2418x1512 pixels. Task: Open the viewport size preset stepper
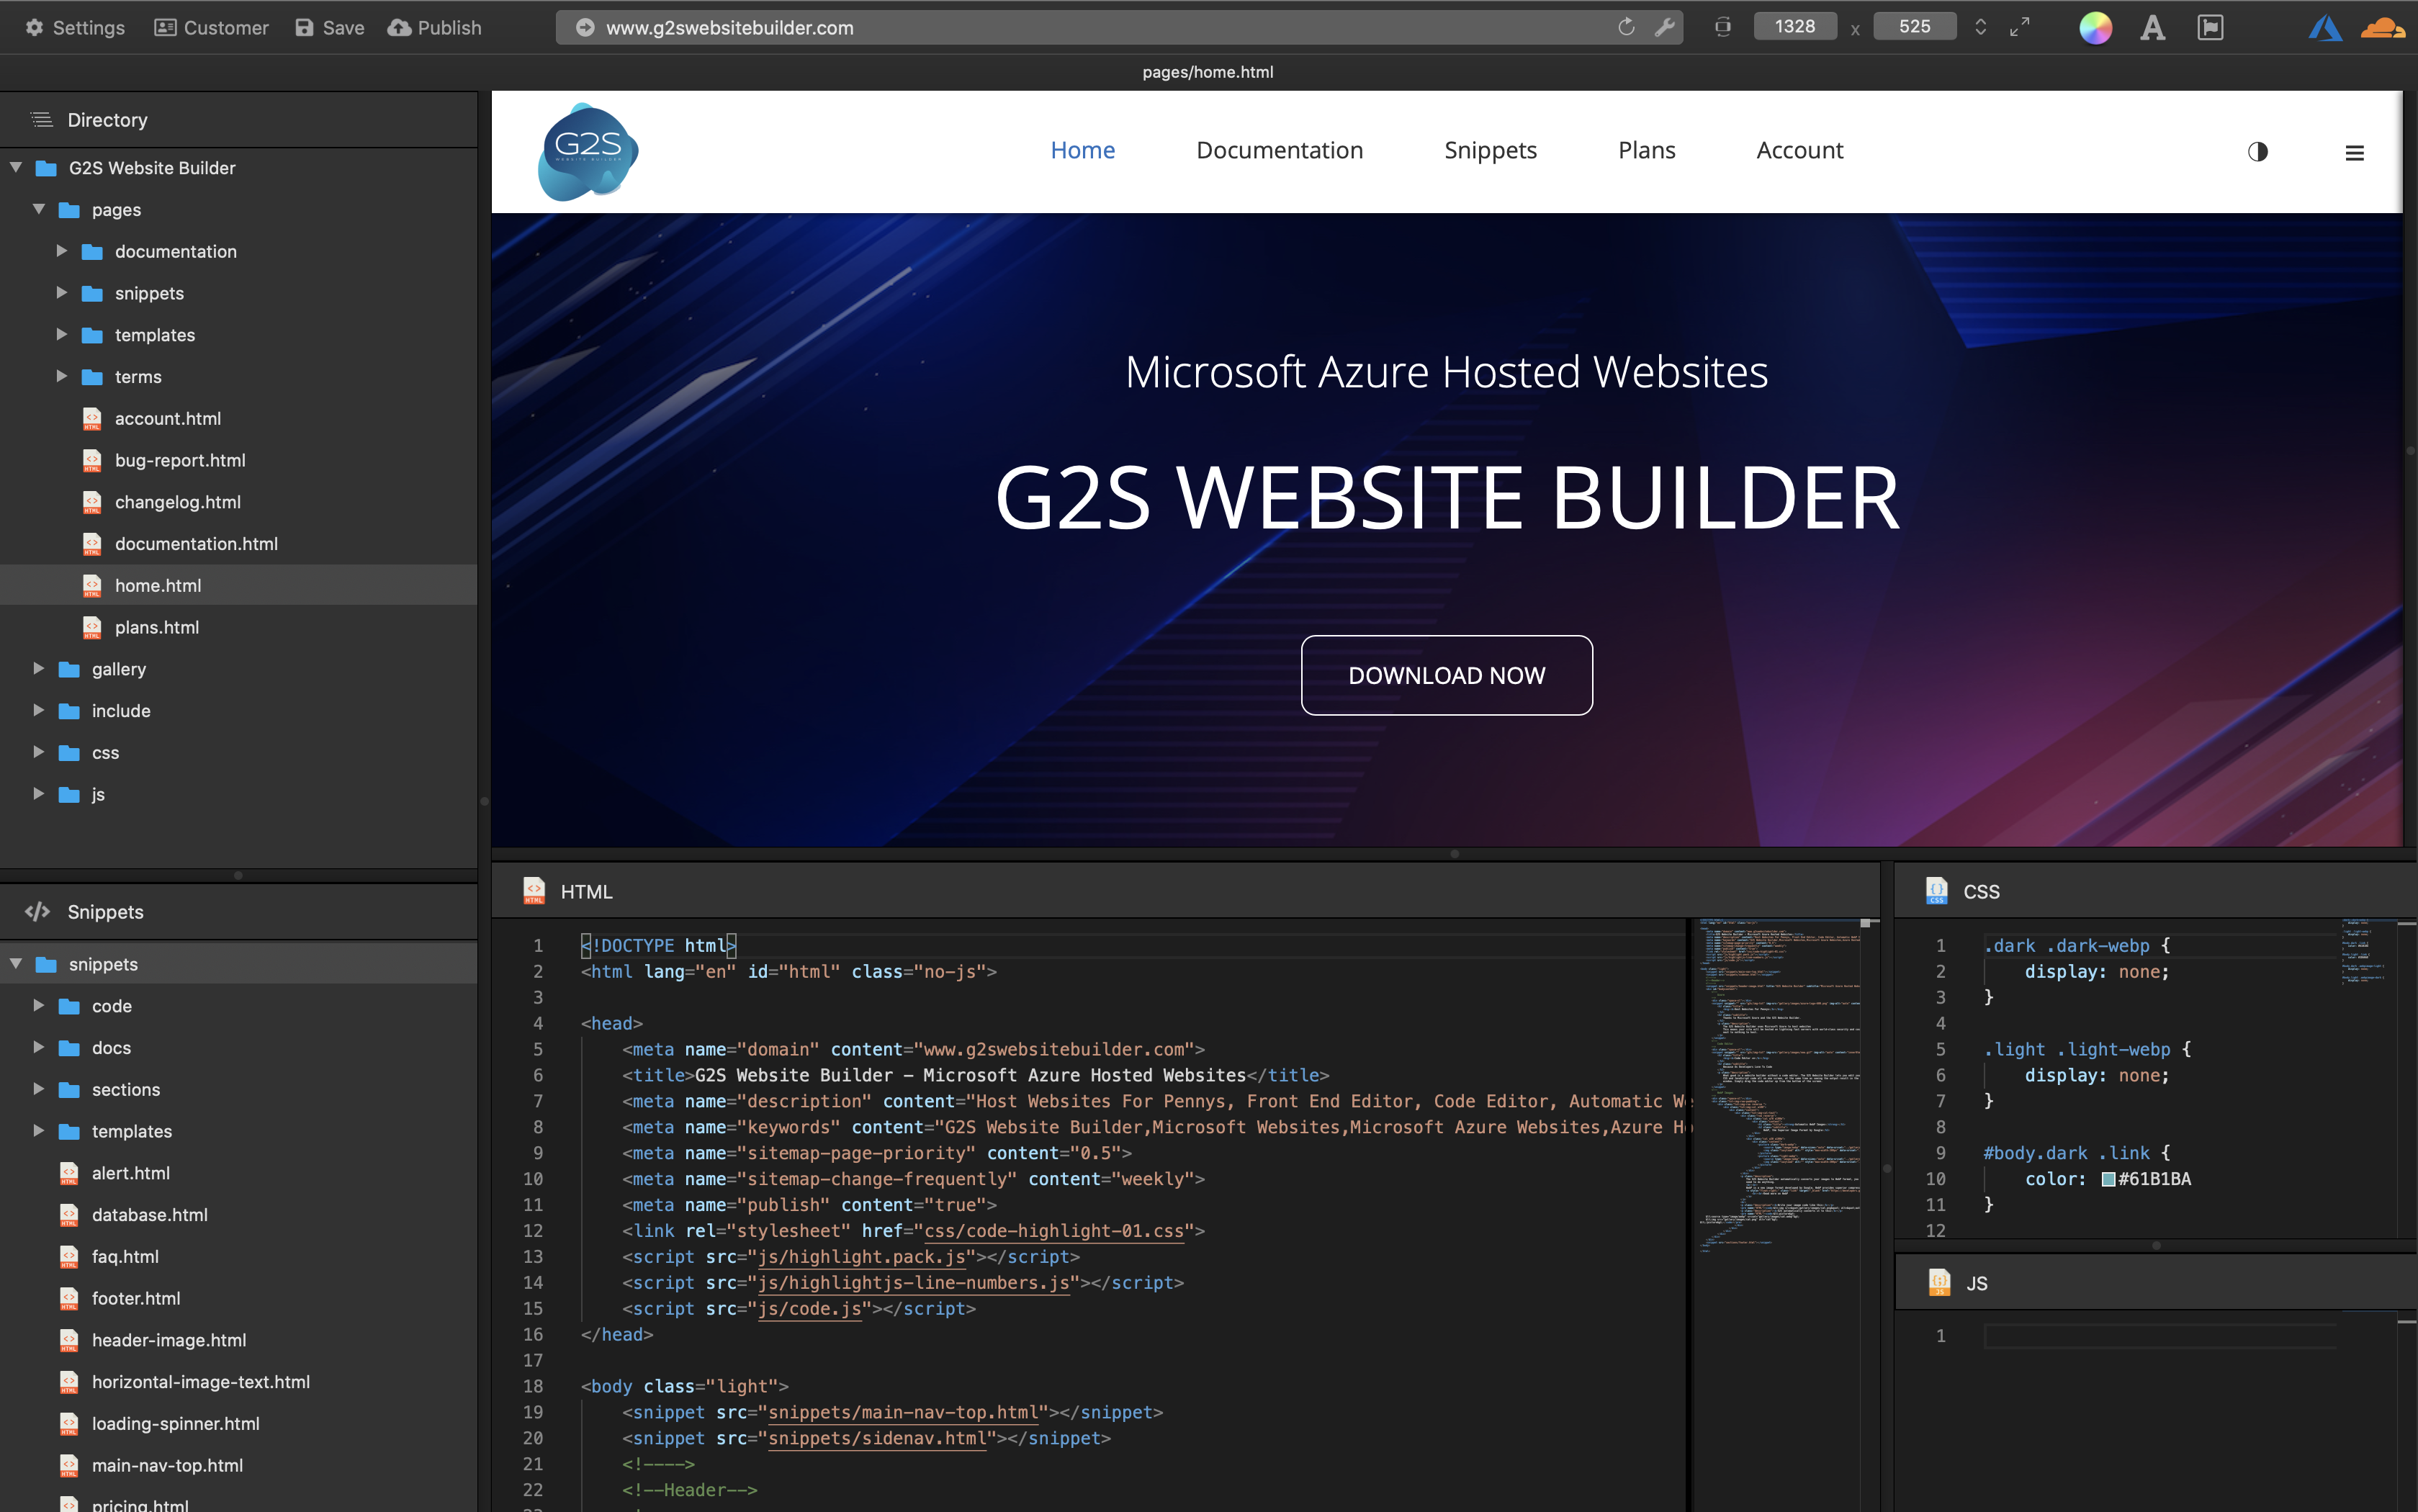click(x=1980, y=27)
